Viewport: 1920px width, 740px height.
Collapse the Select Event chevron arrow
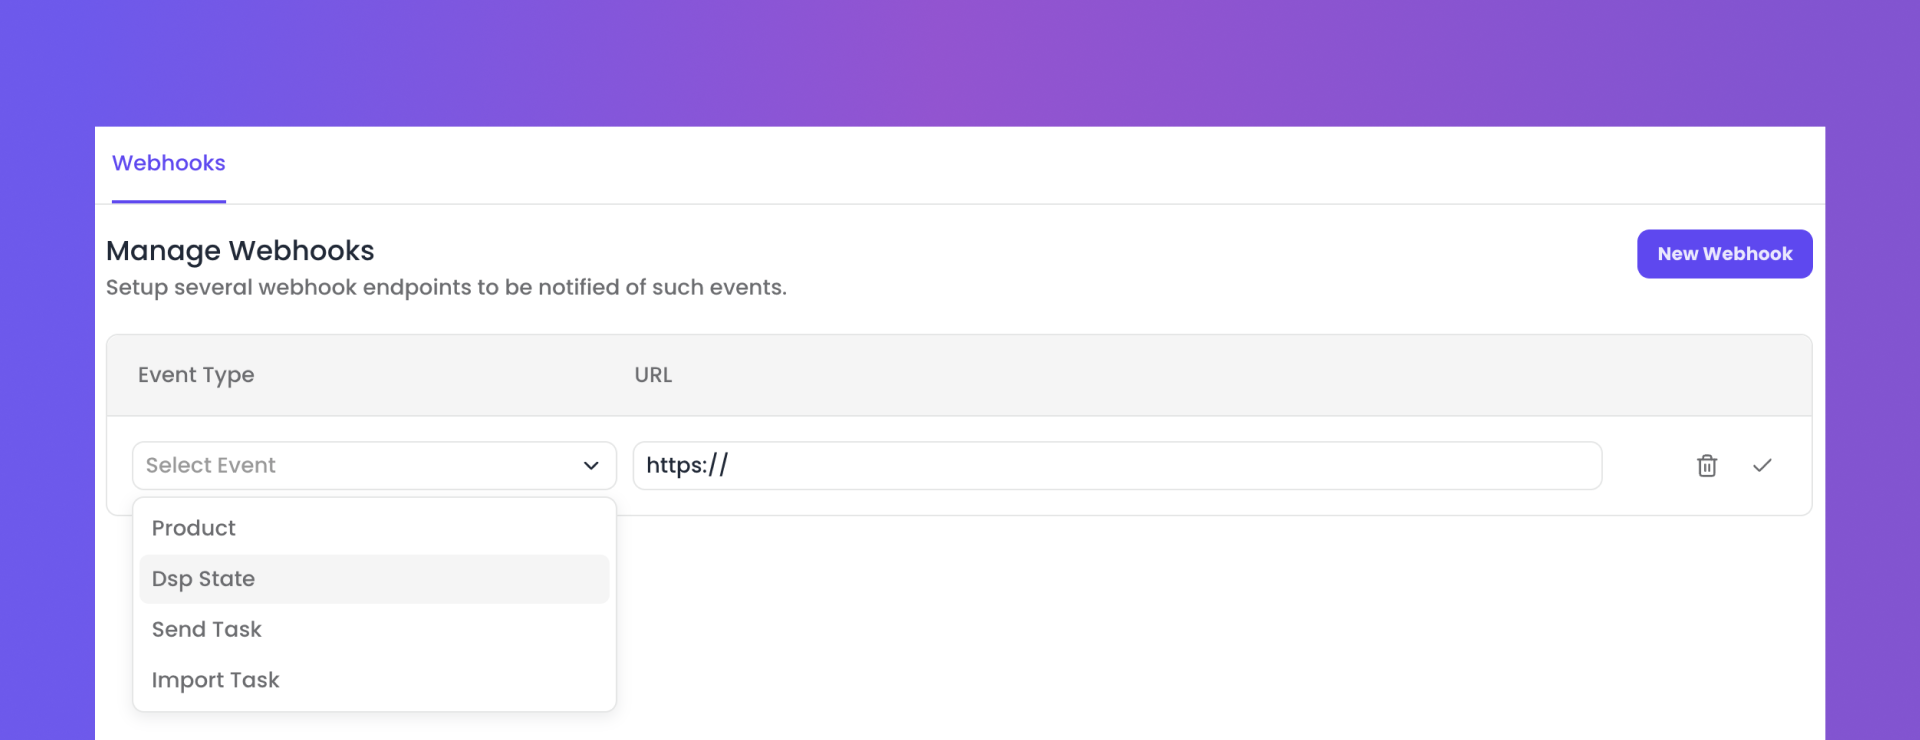click(x=591, y=466)
